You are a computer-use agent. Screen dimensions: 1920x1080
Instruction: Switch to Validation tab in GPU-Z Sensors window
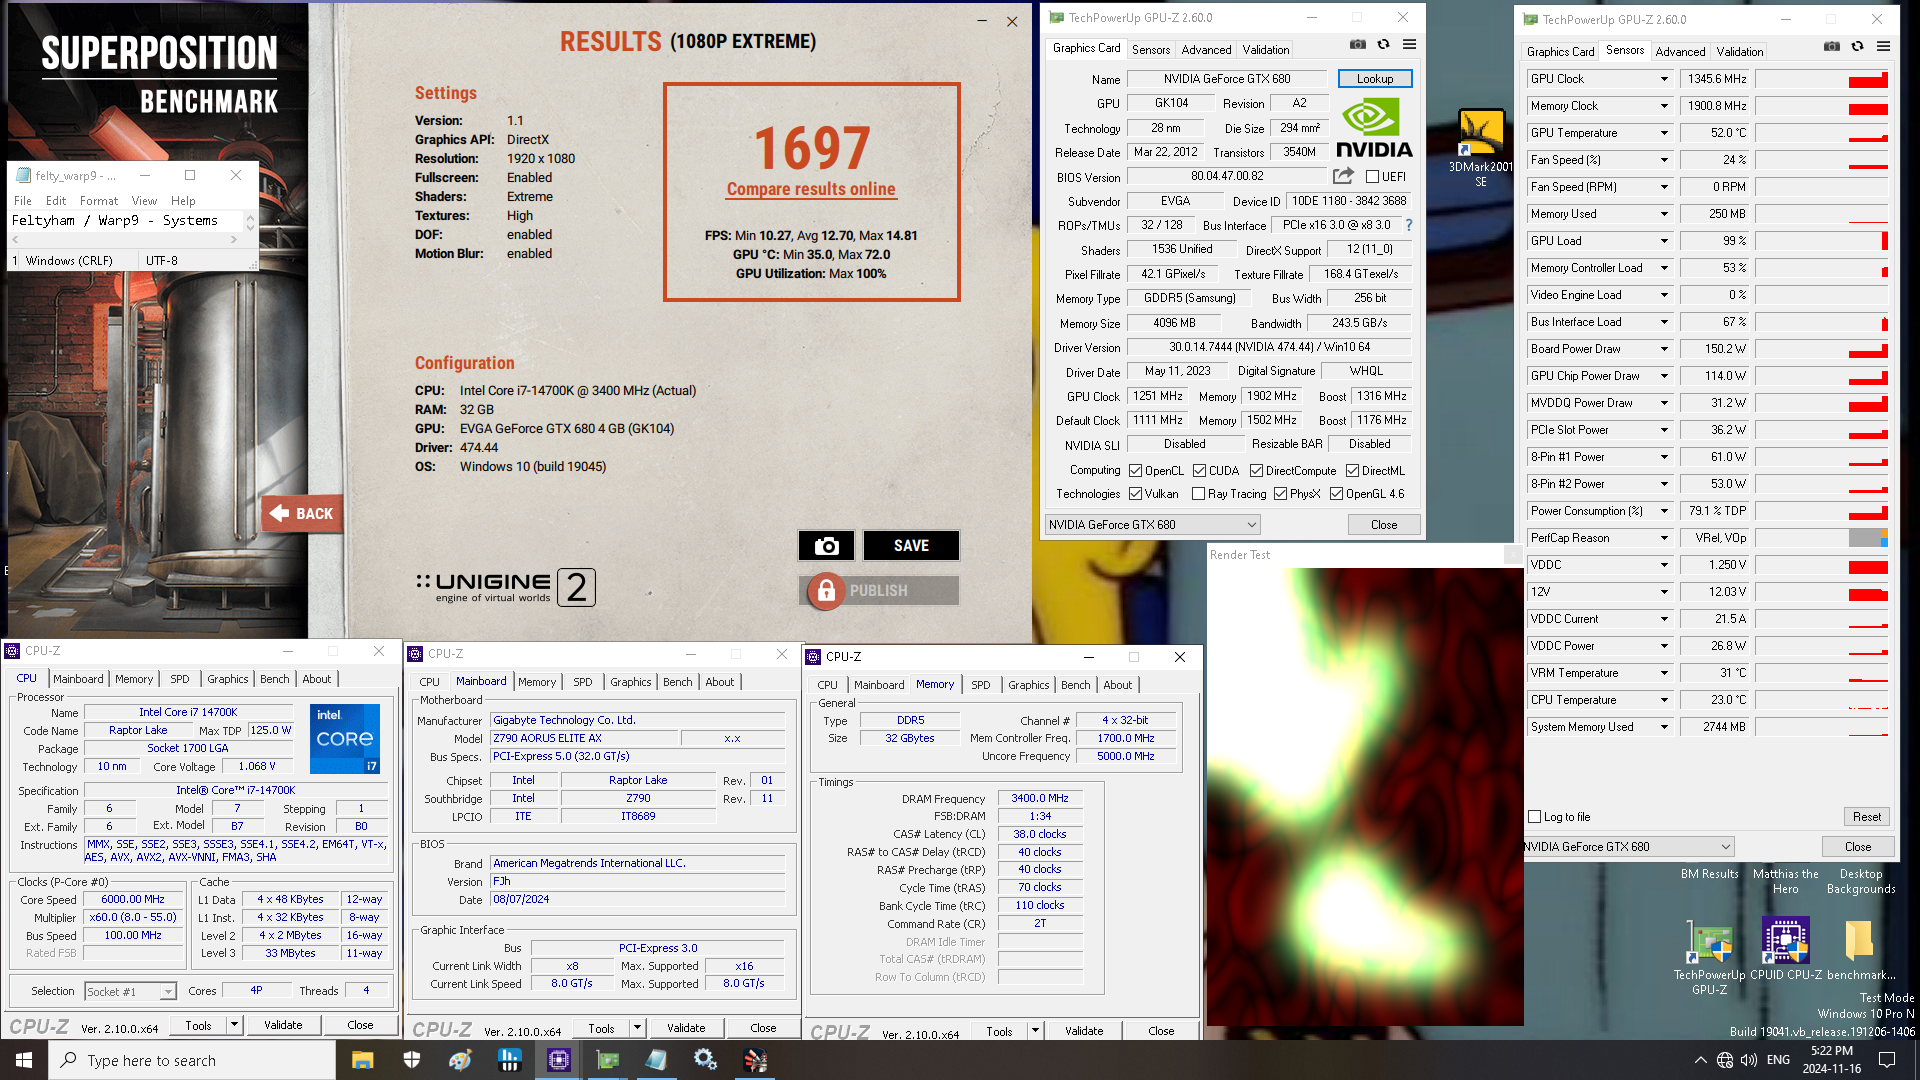(1740, 52)
